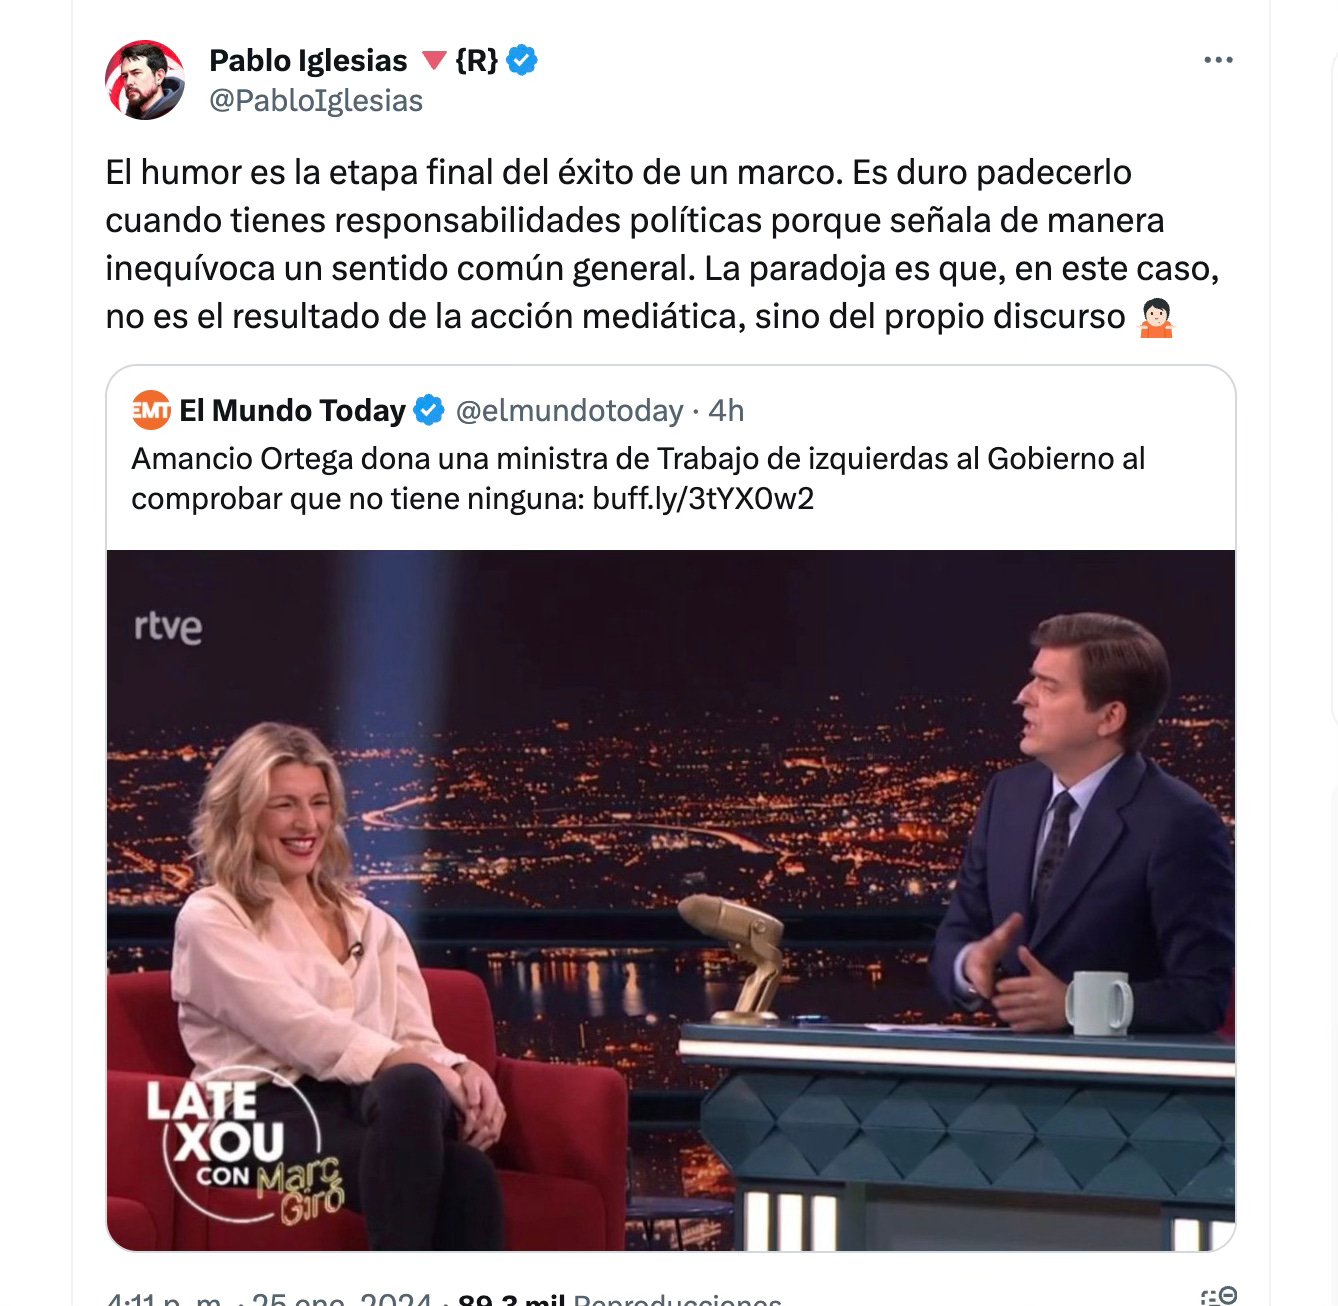Image resolution: width=1338 pixels, height=1306 pixels.
Task: Click the Reproducciones view count
Action: click(620, 1298)
